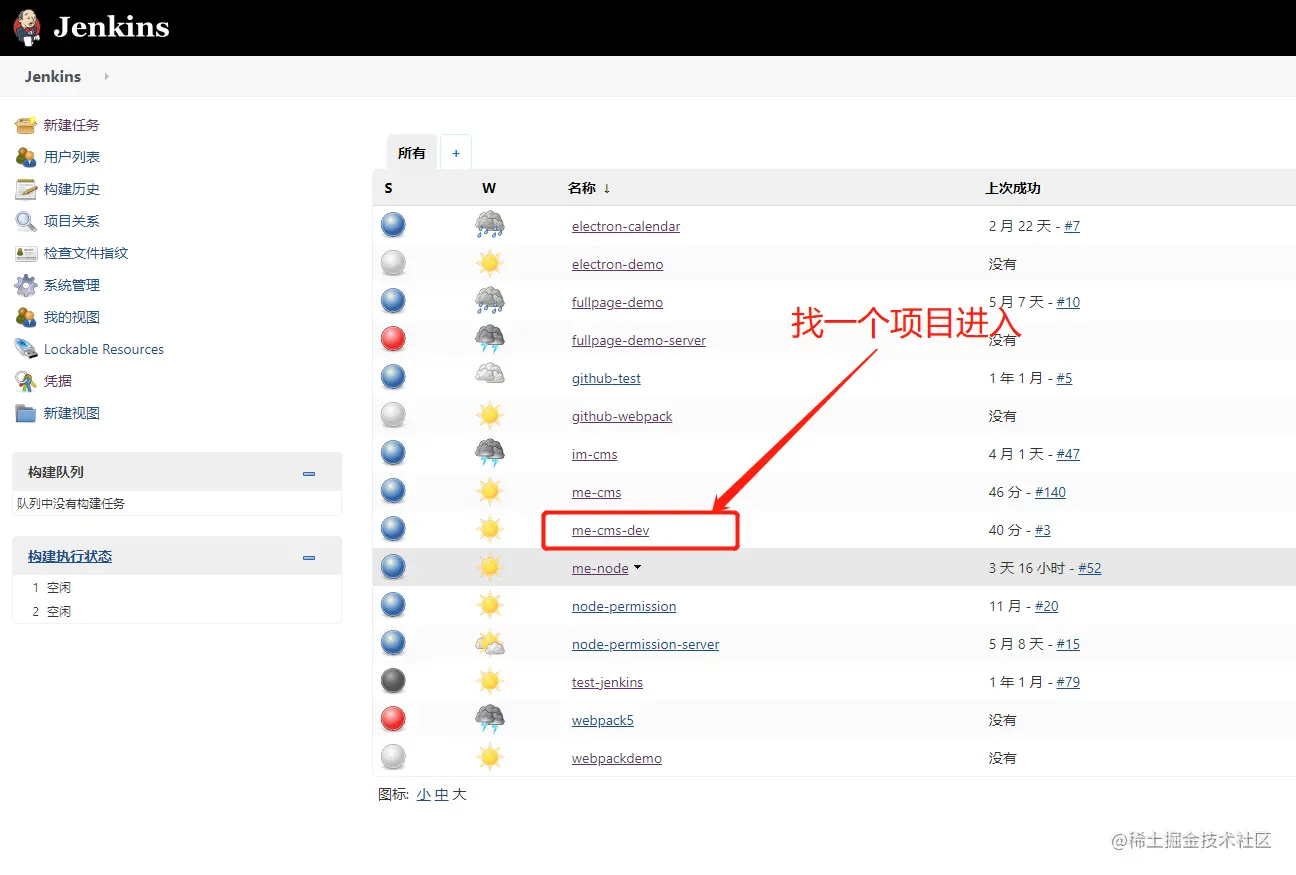1296x875 pixels.
Task: Click the 系统管理 gear icon
Action: pos(26,285)
